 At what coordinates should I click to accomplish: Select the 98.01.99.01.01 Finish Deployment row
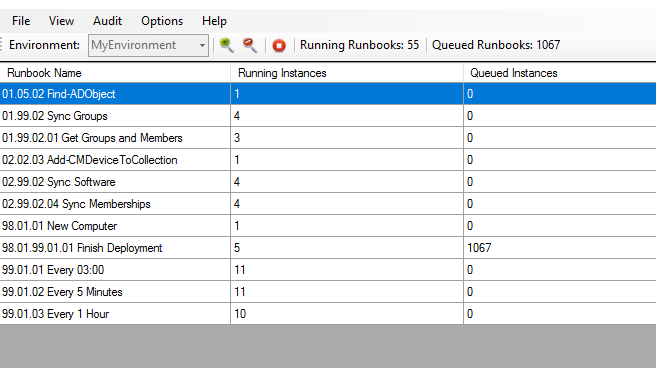pyautogui.click(x=328, y=248)
